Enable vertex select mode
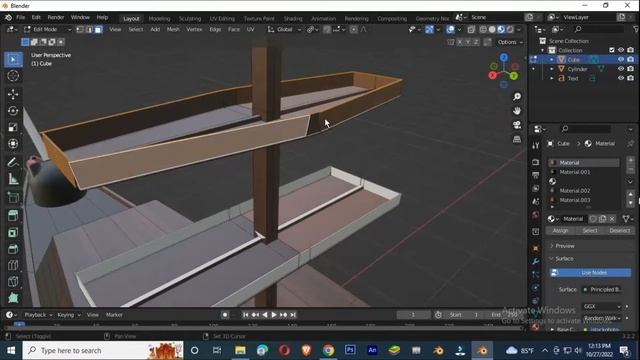Screen dimensions: 640x360 [x=80, y=29]
